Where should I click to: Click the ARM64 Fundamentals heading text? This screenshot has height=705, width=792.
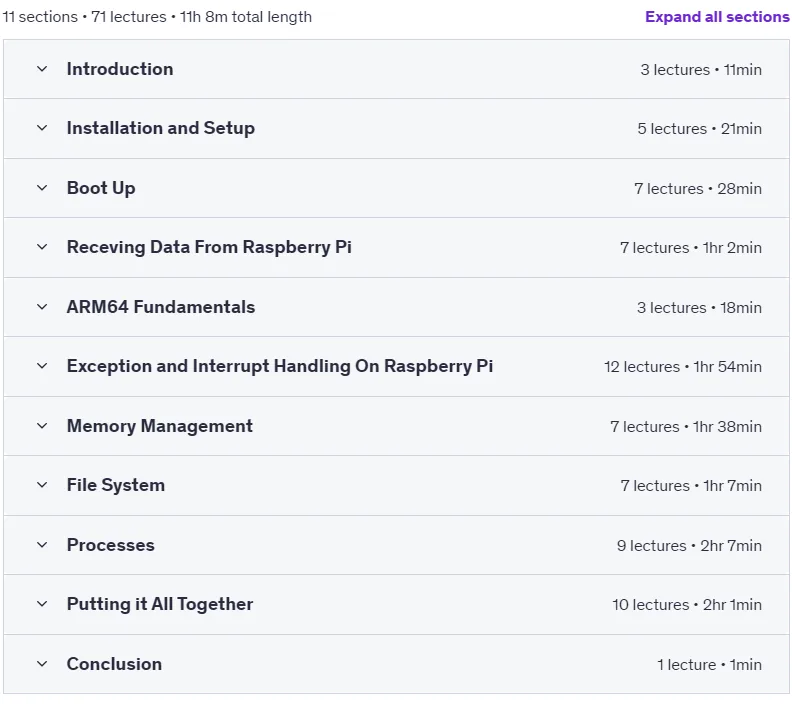[x=161, y=307]
